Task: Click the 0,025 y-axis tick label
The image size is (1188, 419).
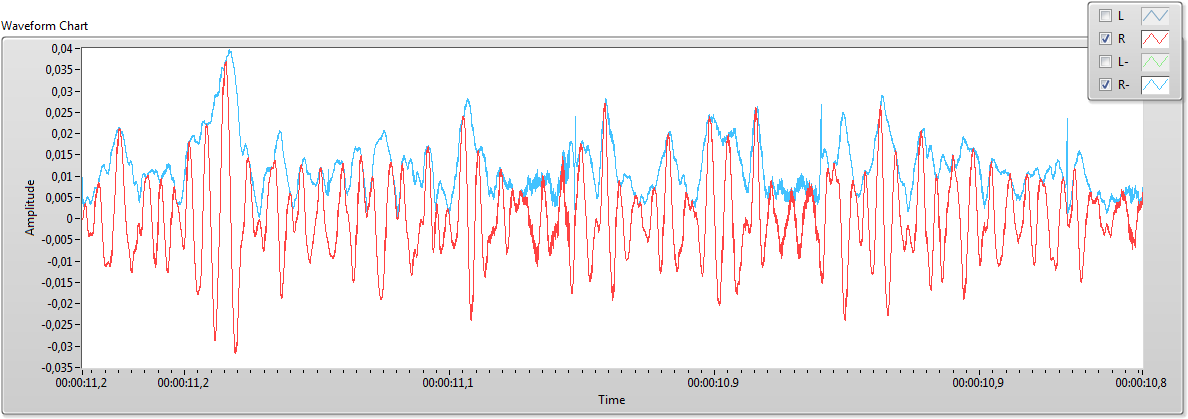Action: pos(59,112)
